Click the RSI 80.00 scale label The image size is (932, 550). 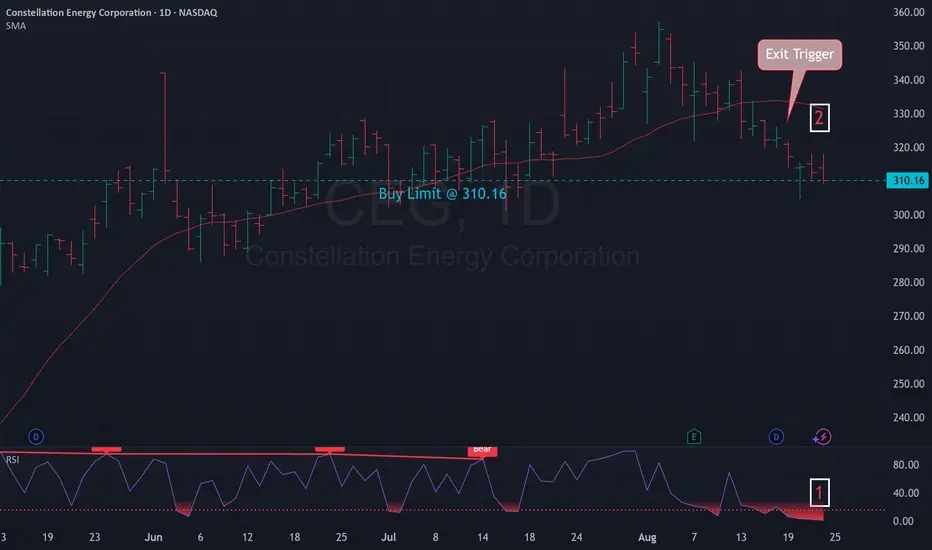[906, 465]
